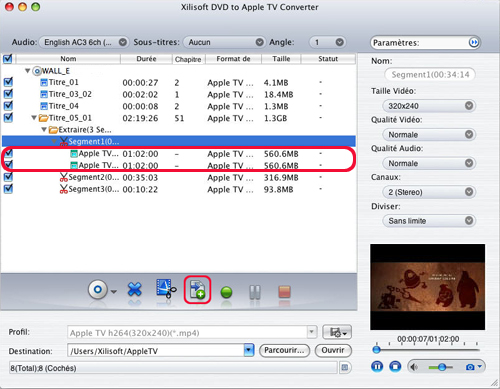Click the preview seek slider handle
Image resolution: width=500 pixels, height=389 pixels.
point(376,350)
